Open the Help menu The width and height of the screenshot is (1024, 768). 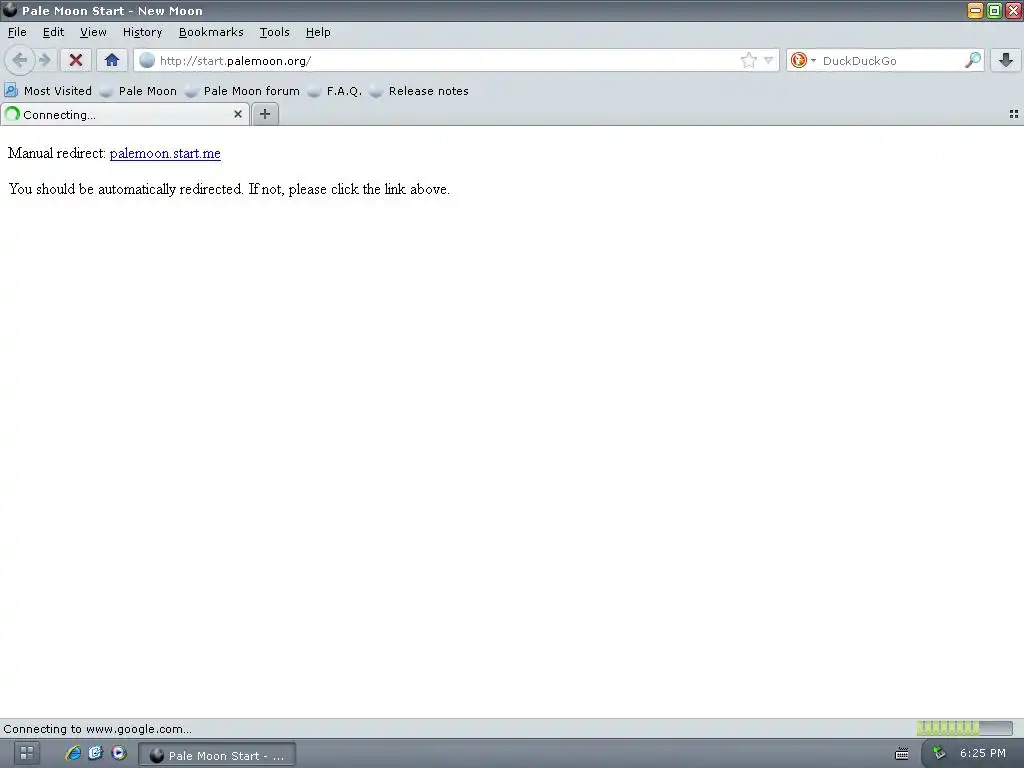(x=318, y=32)
